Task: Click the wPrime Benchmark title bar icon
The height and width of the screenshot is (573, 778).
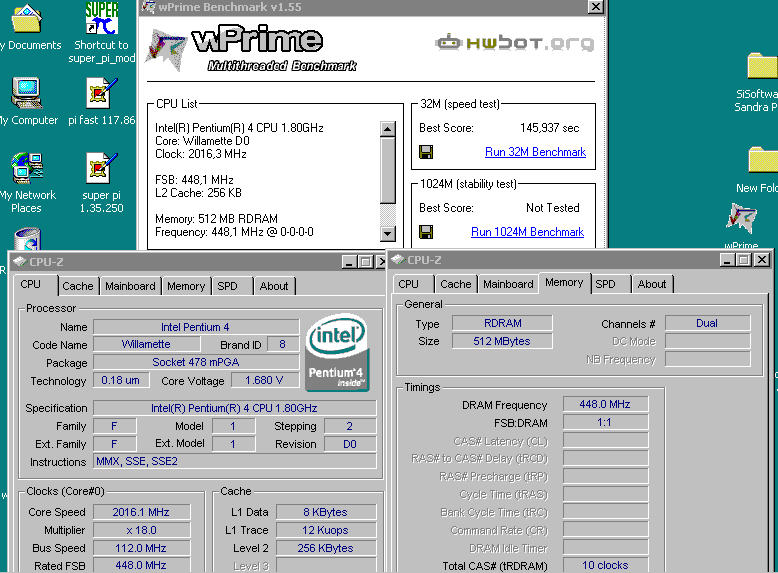Action: [148, 7]
